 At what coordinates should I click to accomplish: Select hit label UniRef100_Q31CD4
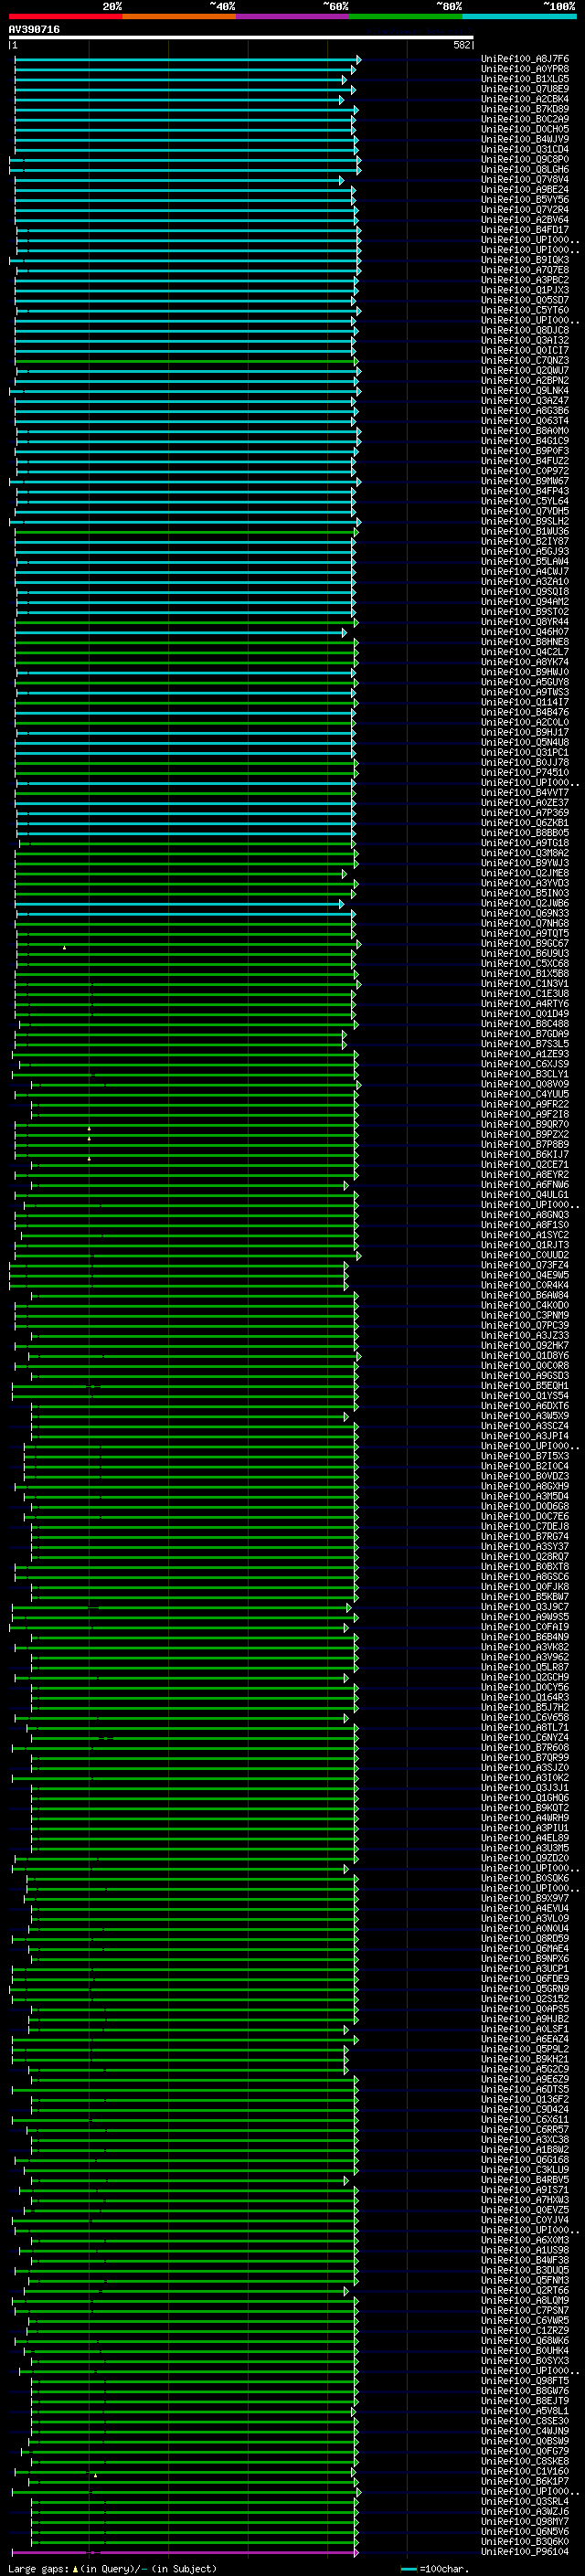click(x=525, y=149)
